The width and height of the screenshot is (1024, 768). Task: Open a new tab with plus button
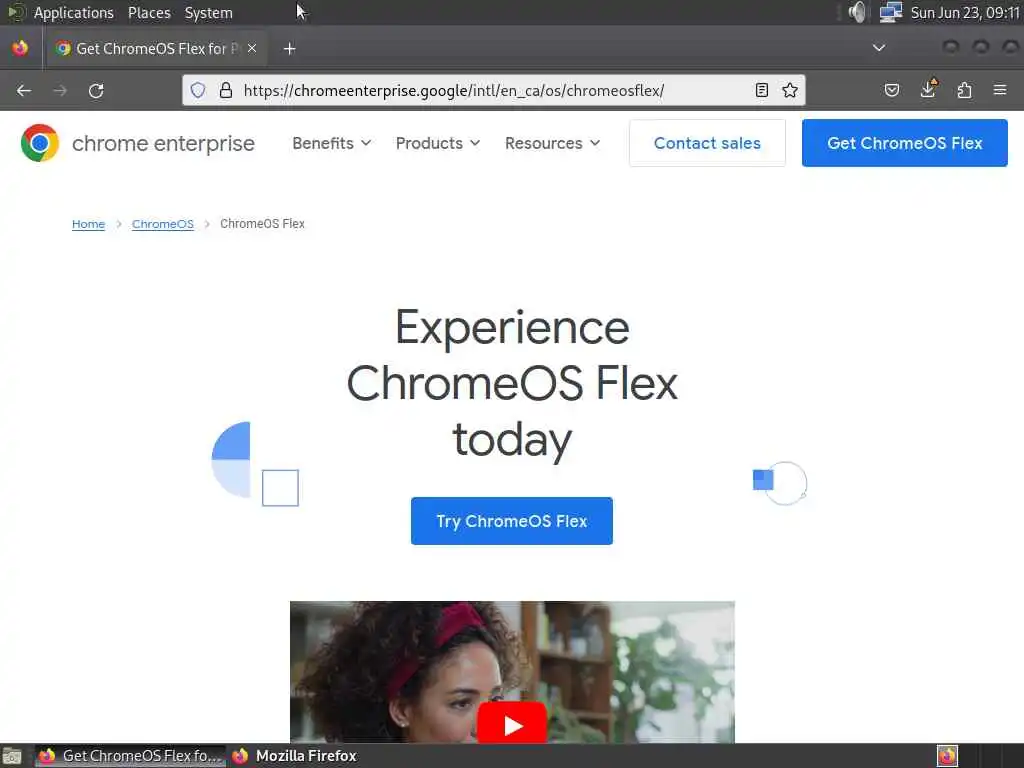(289, 49)
